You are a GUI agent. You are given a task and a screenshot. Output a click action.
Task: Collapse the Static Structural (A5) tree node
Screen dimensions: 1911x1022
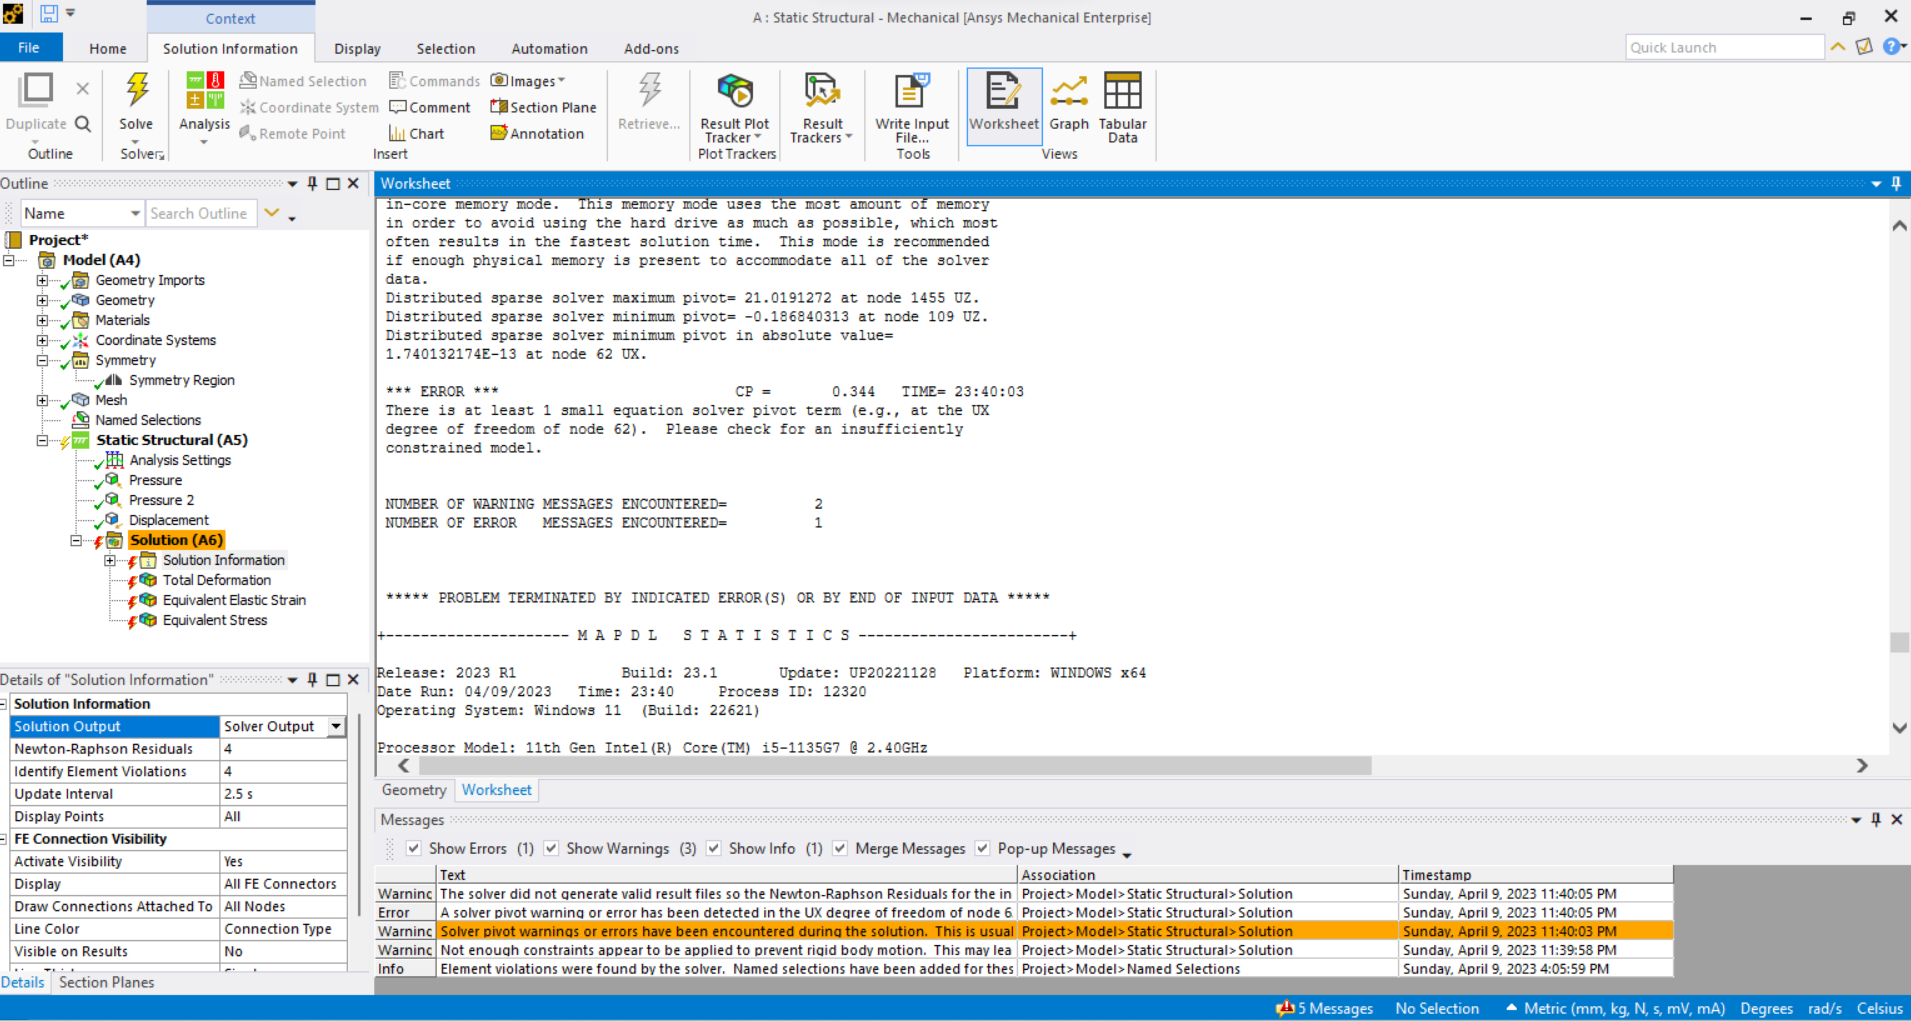[x=42, y=440]
